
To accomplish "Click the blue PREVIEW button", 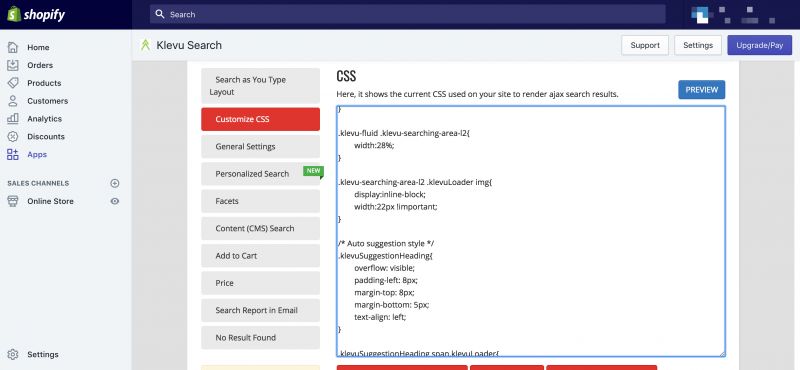I will (701, 90).
